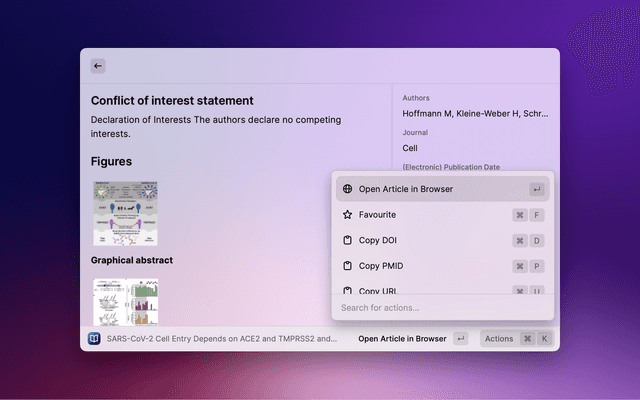Click the return key icon in bottom bar
This screenshot has height=400, width=640.
click(460, 339)
